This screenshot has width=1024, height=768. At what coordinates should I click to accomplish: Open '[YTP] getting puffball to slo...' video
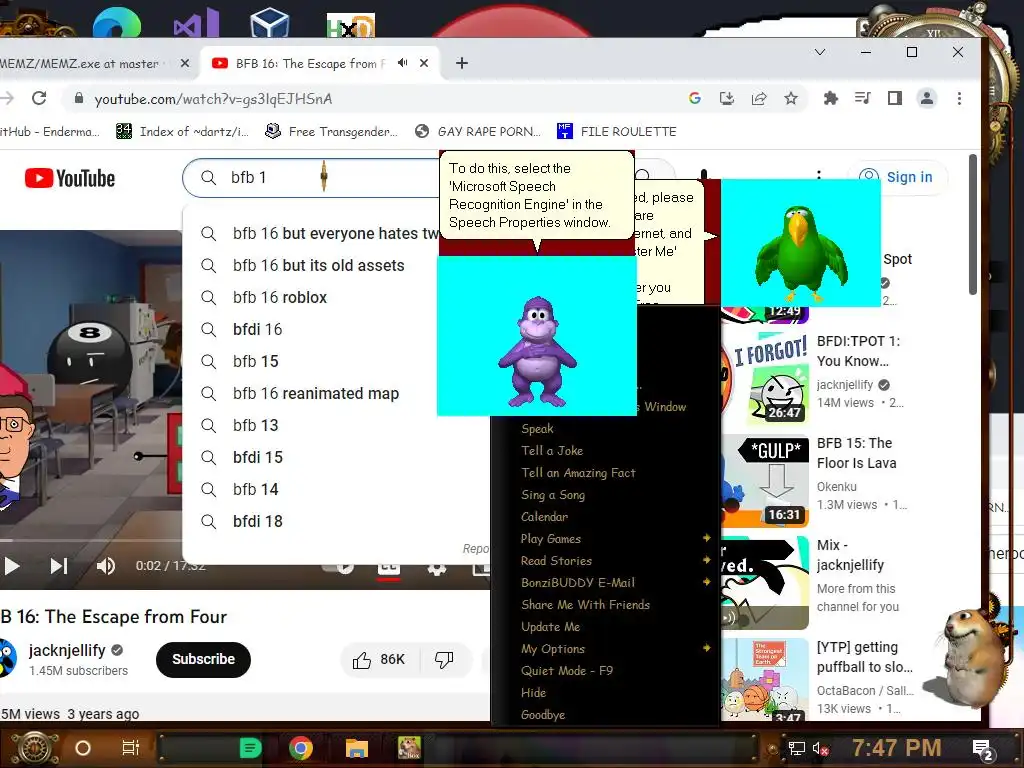coord(865,657)
